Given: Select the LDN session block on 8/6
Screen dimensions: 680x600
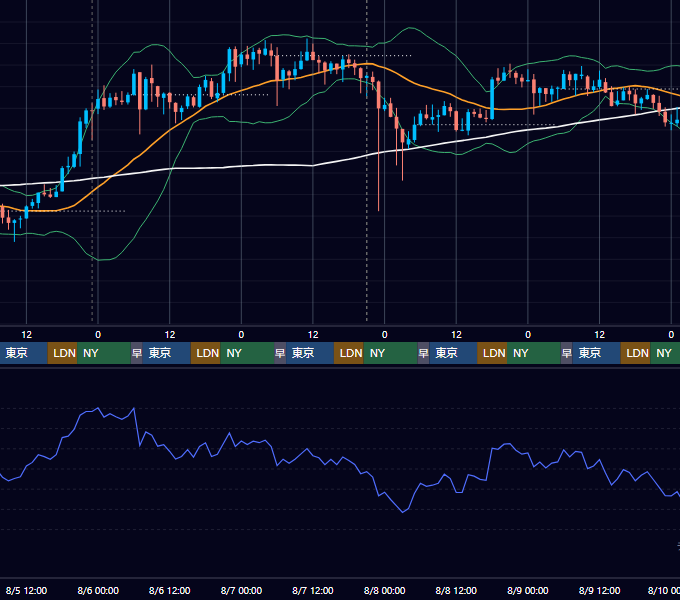Looking at the screenshot, I should (x=206, y=353).
